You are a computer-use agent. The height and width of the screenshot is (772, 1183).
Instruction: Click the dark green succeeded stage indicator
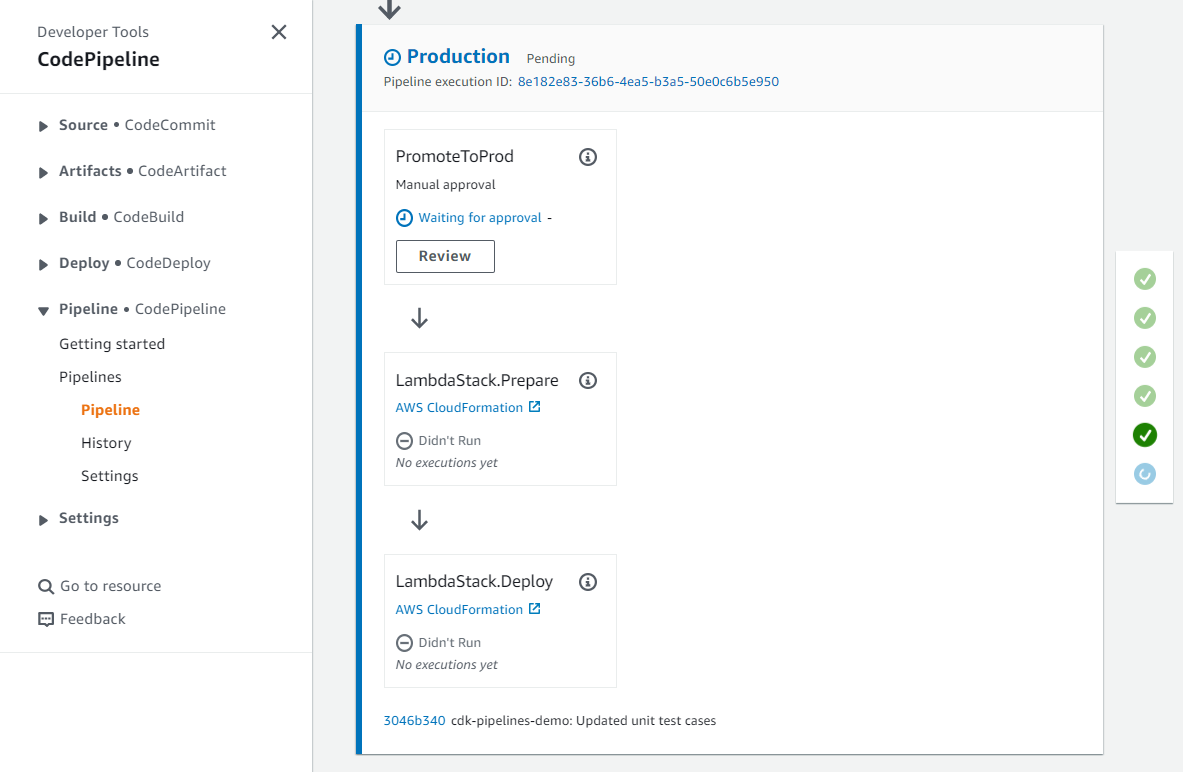coord(1145,435)
